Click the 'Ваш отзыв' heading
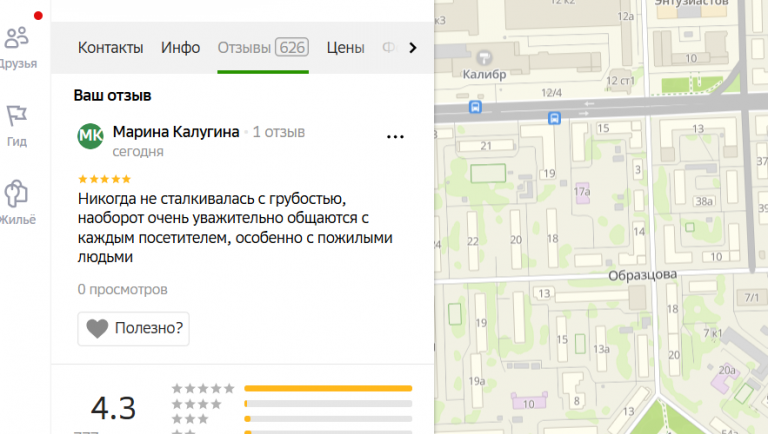The height and width of the screenshot is (434, 768). click(x=112, y=96)
